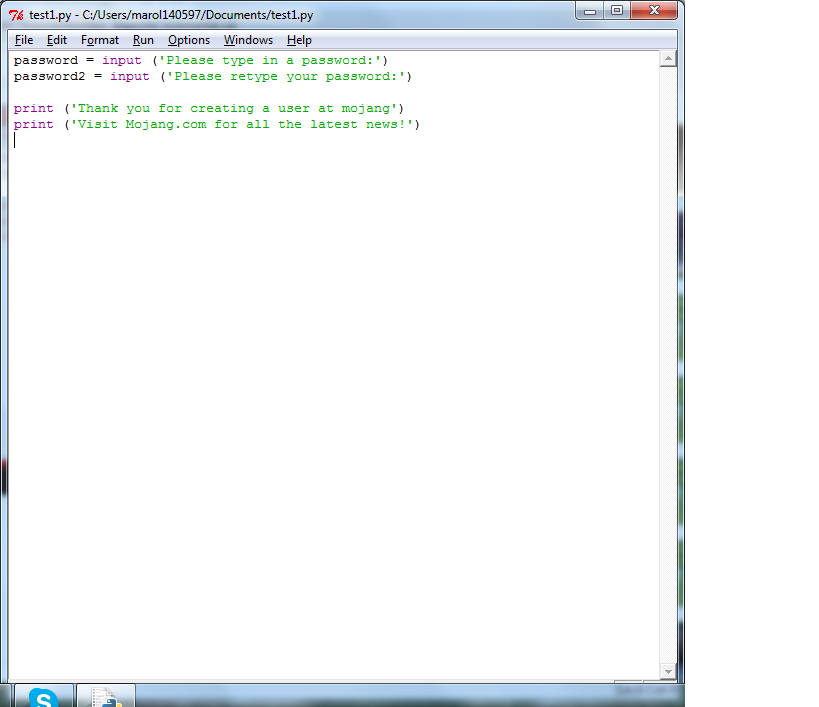Screen dimensions: 819x707
Task: Click the first print keyword
Action: (x=33, y=109)
